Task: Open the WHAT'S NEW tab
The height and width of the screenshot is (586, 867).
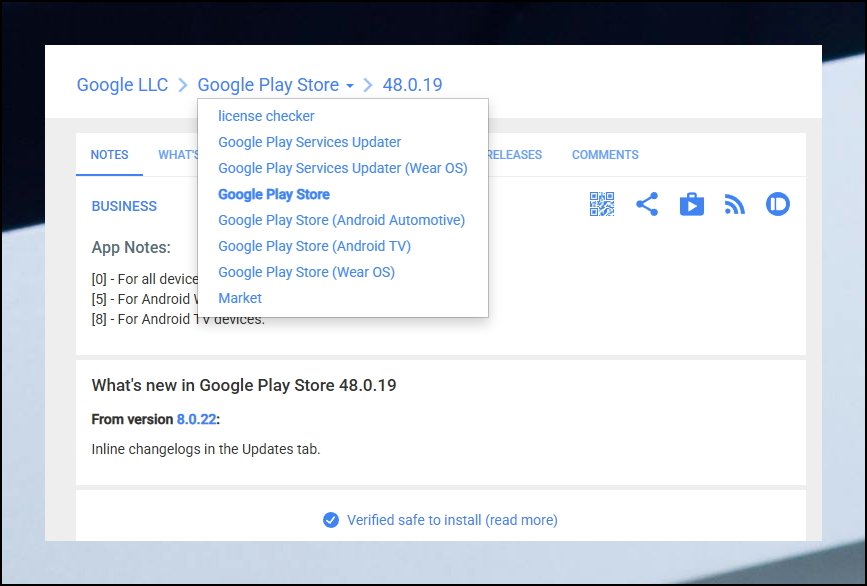Action: click(x=178, y=155)
